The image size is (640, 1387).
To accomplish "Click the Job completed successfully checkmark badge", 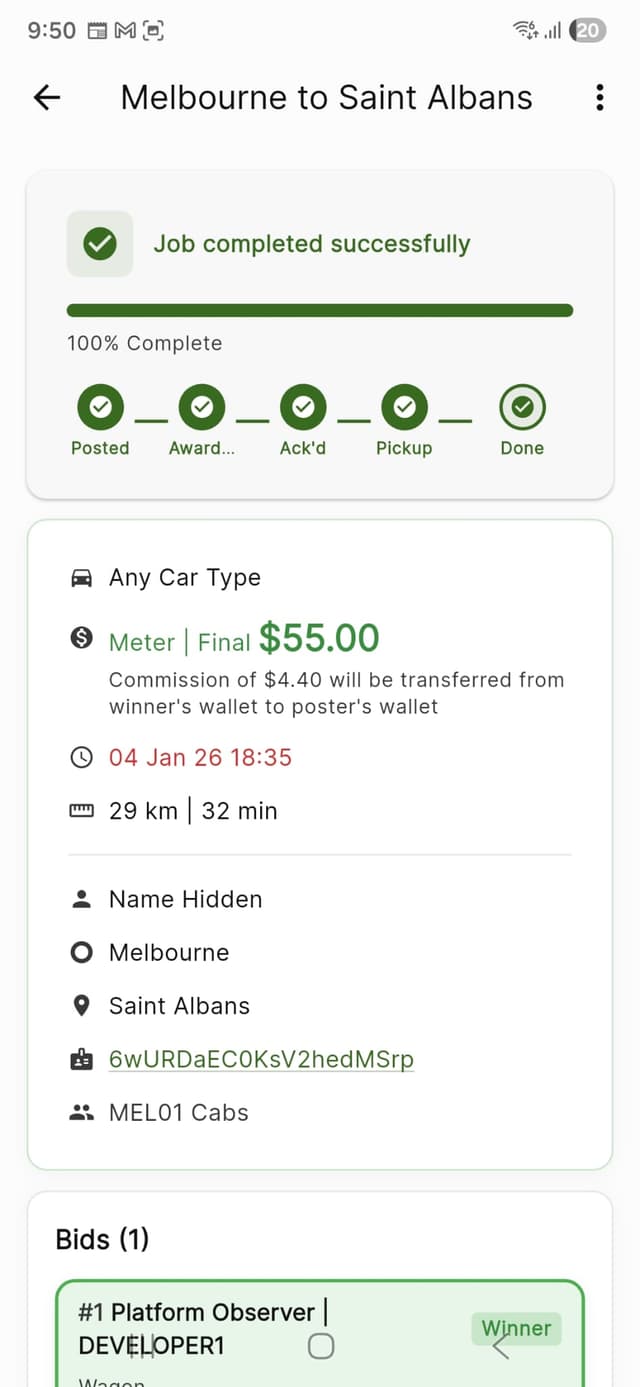I will [99, 242].
